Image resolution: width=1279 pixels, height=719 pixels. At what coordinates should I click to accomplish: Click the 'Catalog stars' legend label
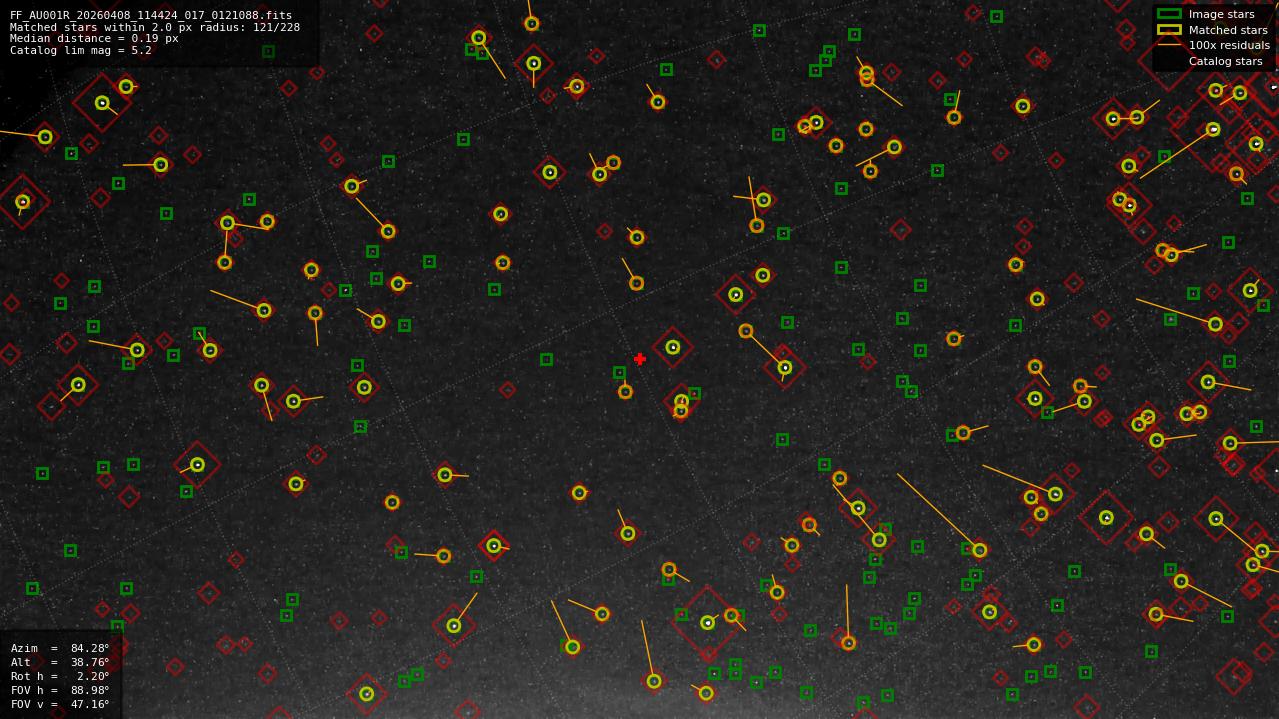coord(1225,61)
